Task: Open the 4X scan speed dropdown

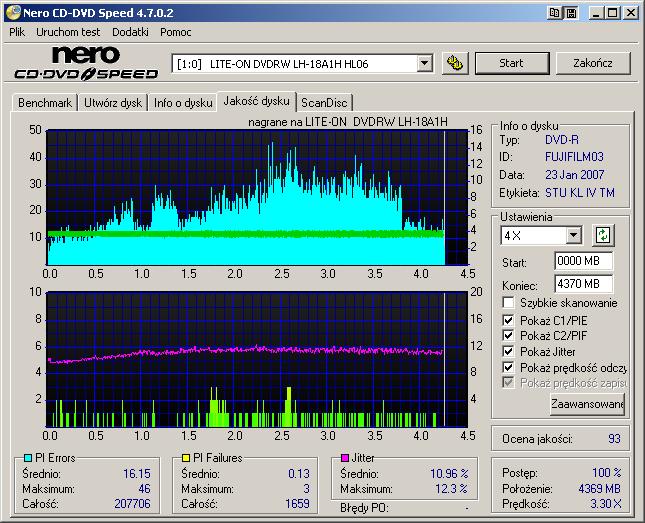Action: click(x=573, y=236)
